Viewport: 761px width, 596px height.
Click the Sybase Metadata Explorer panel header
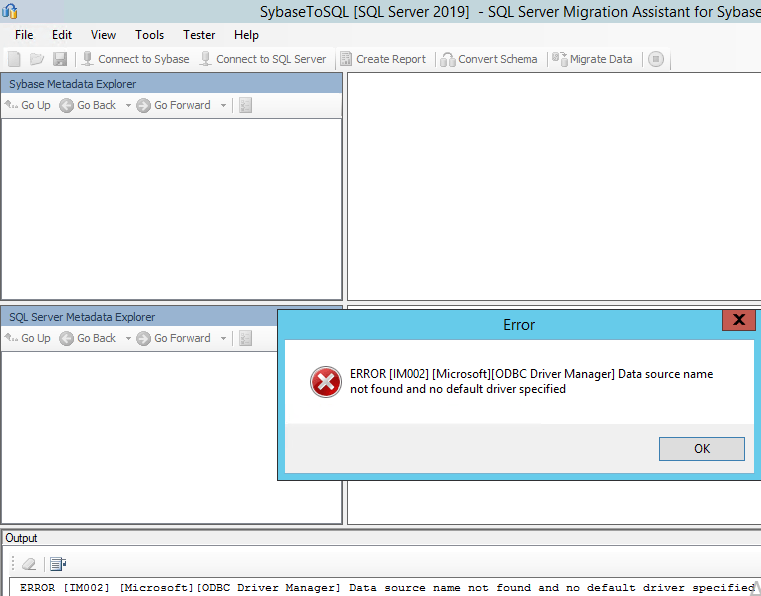(172, 84)
